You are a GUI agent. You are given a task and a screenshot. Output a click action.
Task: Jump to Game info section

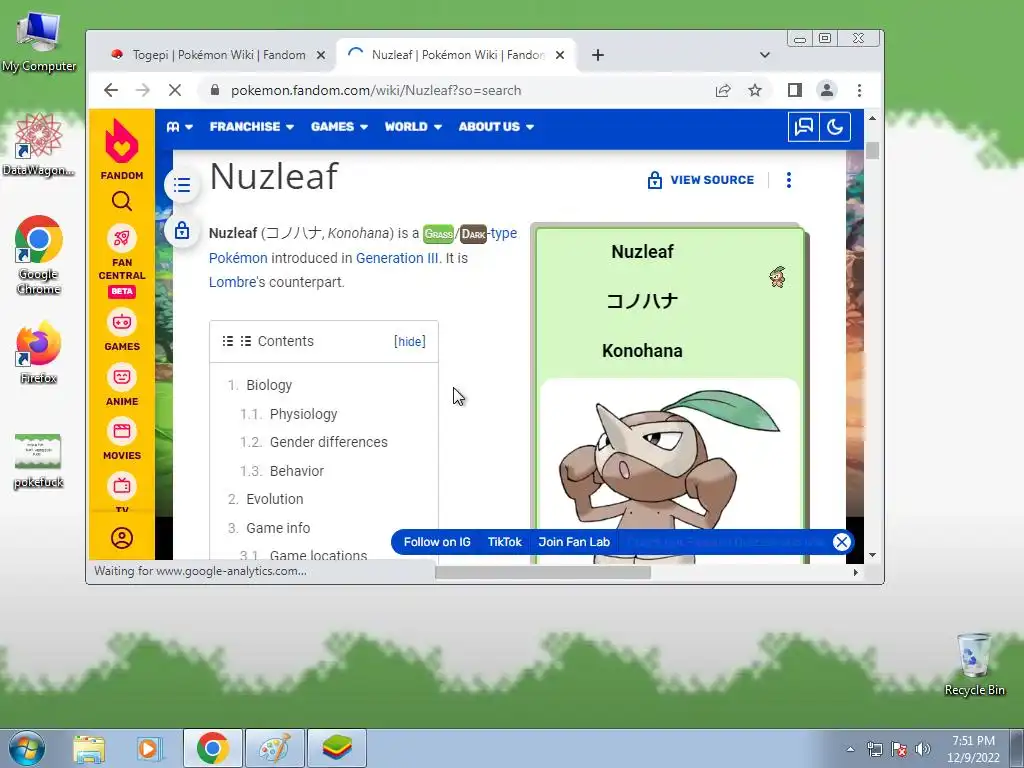[x=278, y=528]
